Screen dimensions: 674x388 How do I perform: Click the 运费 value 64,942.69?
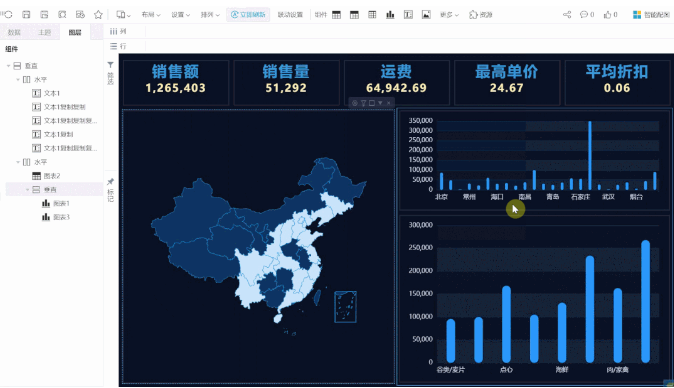[x=396, y=88]
